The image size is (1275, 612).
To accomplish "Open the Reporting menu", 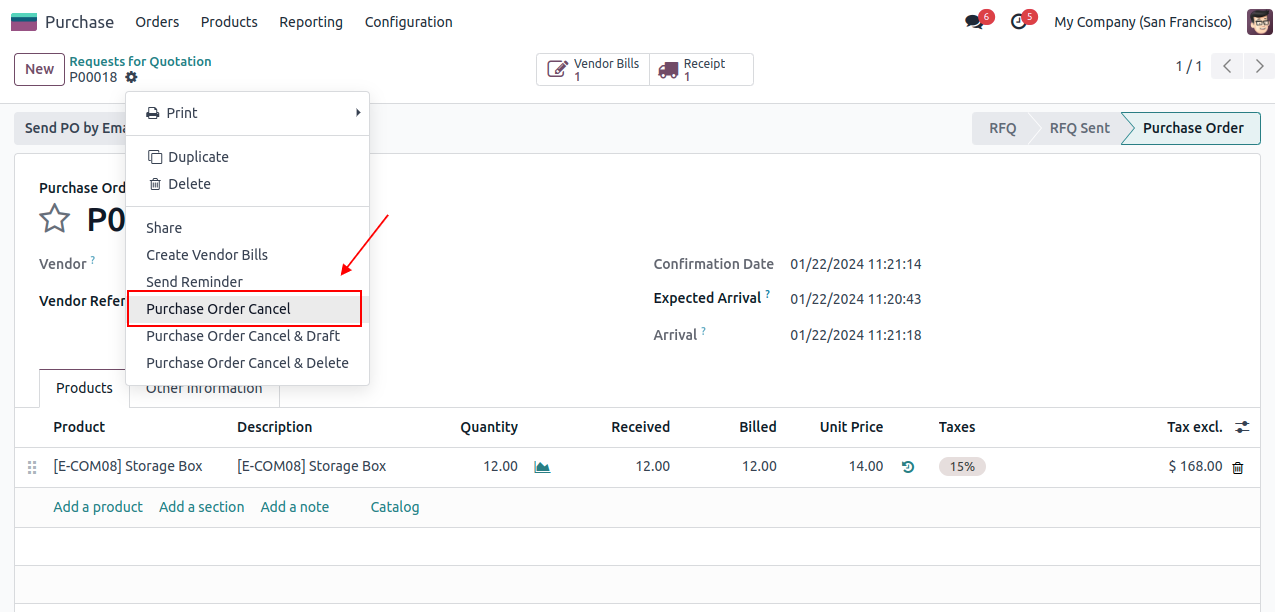I will 310,22.
